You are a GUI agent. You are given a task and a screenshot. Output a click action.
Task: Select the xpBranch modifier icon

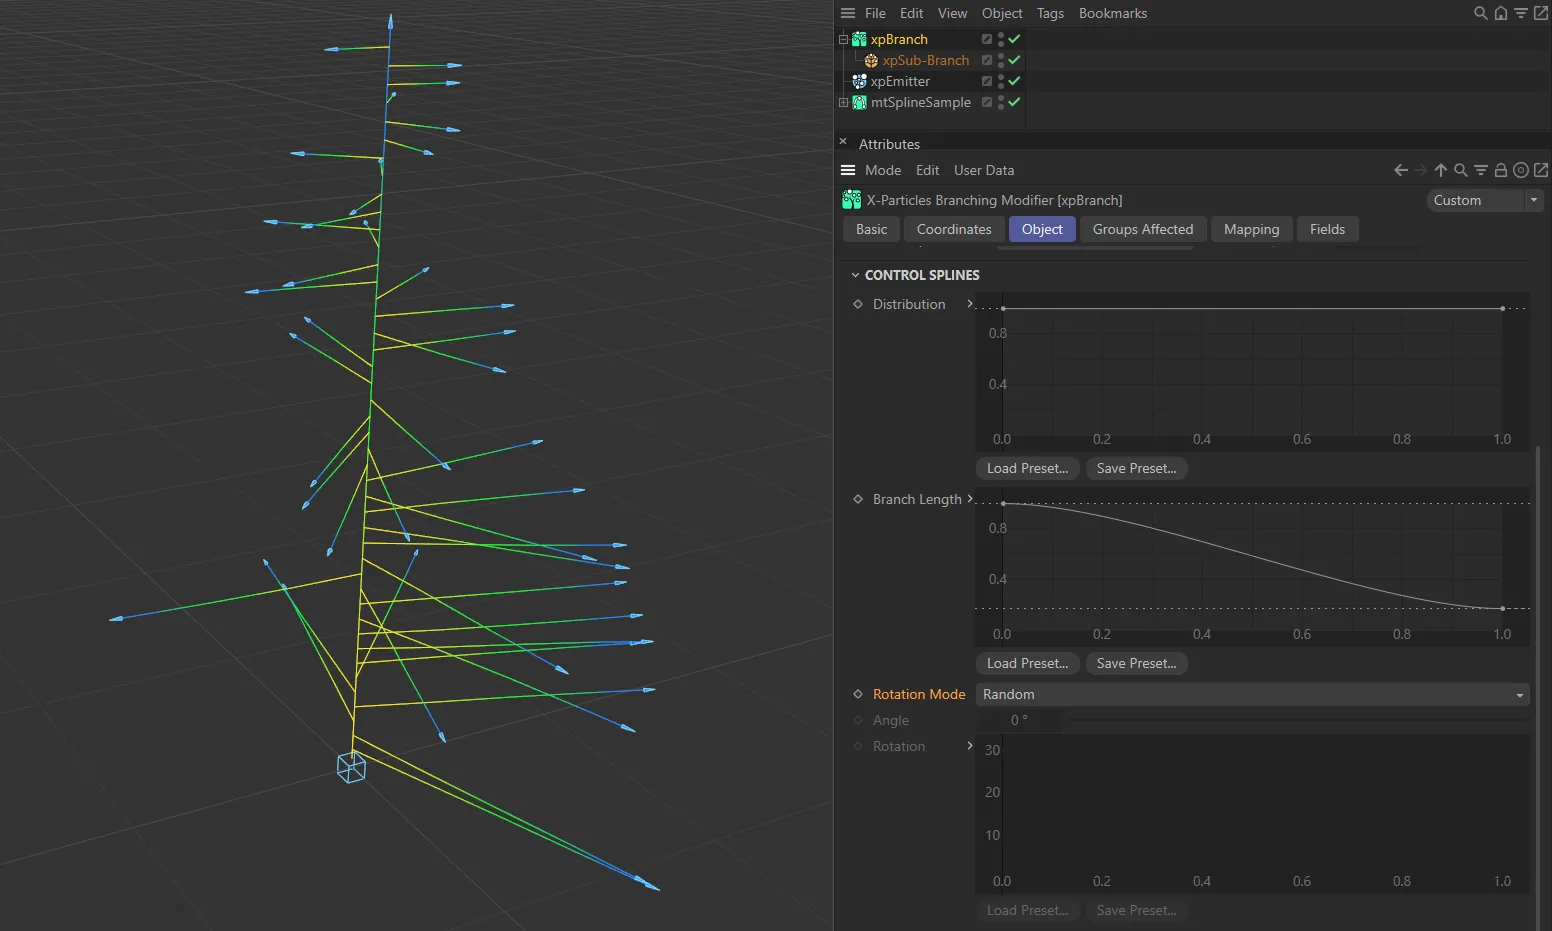859,39
